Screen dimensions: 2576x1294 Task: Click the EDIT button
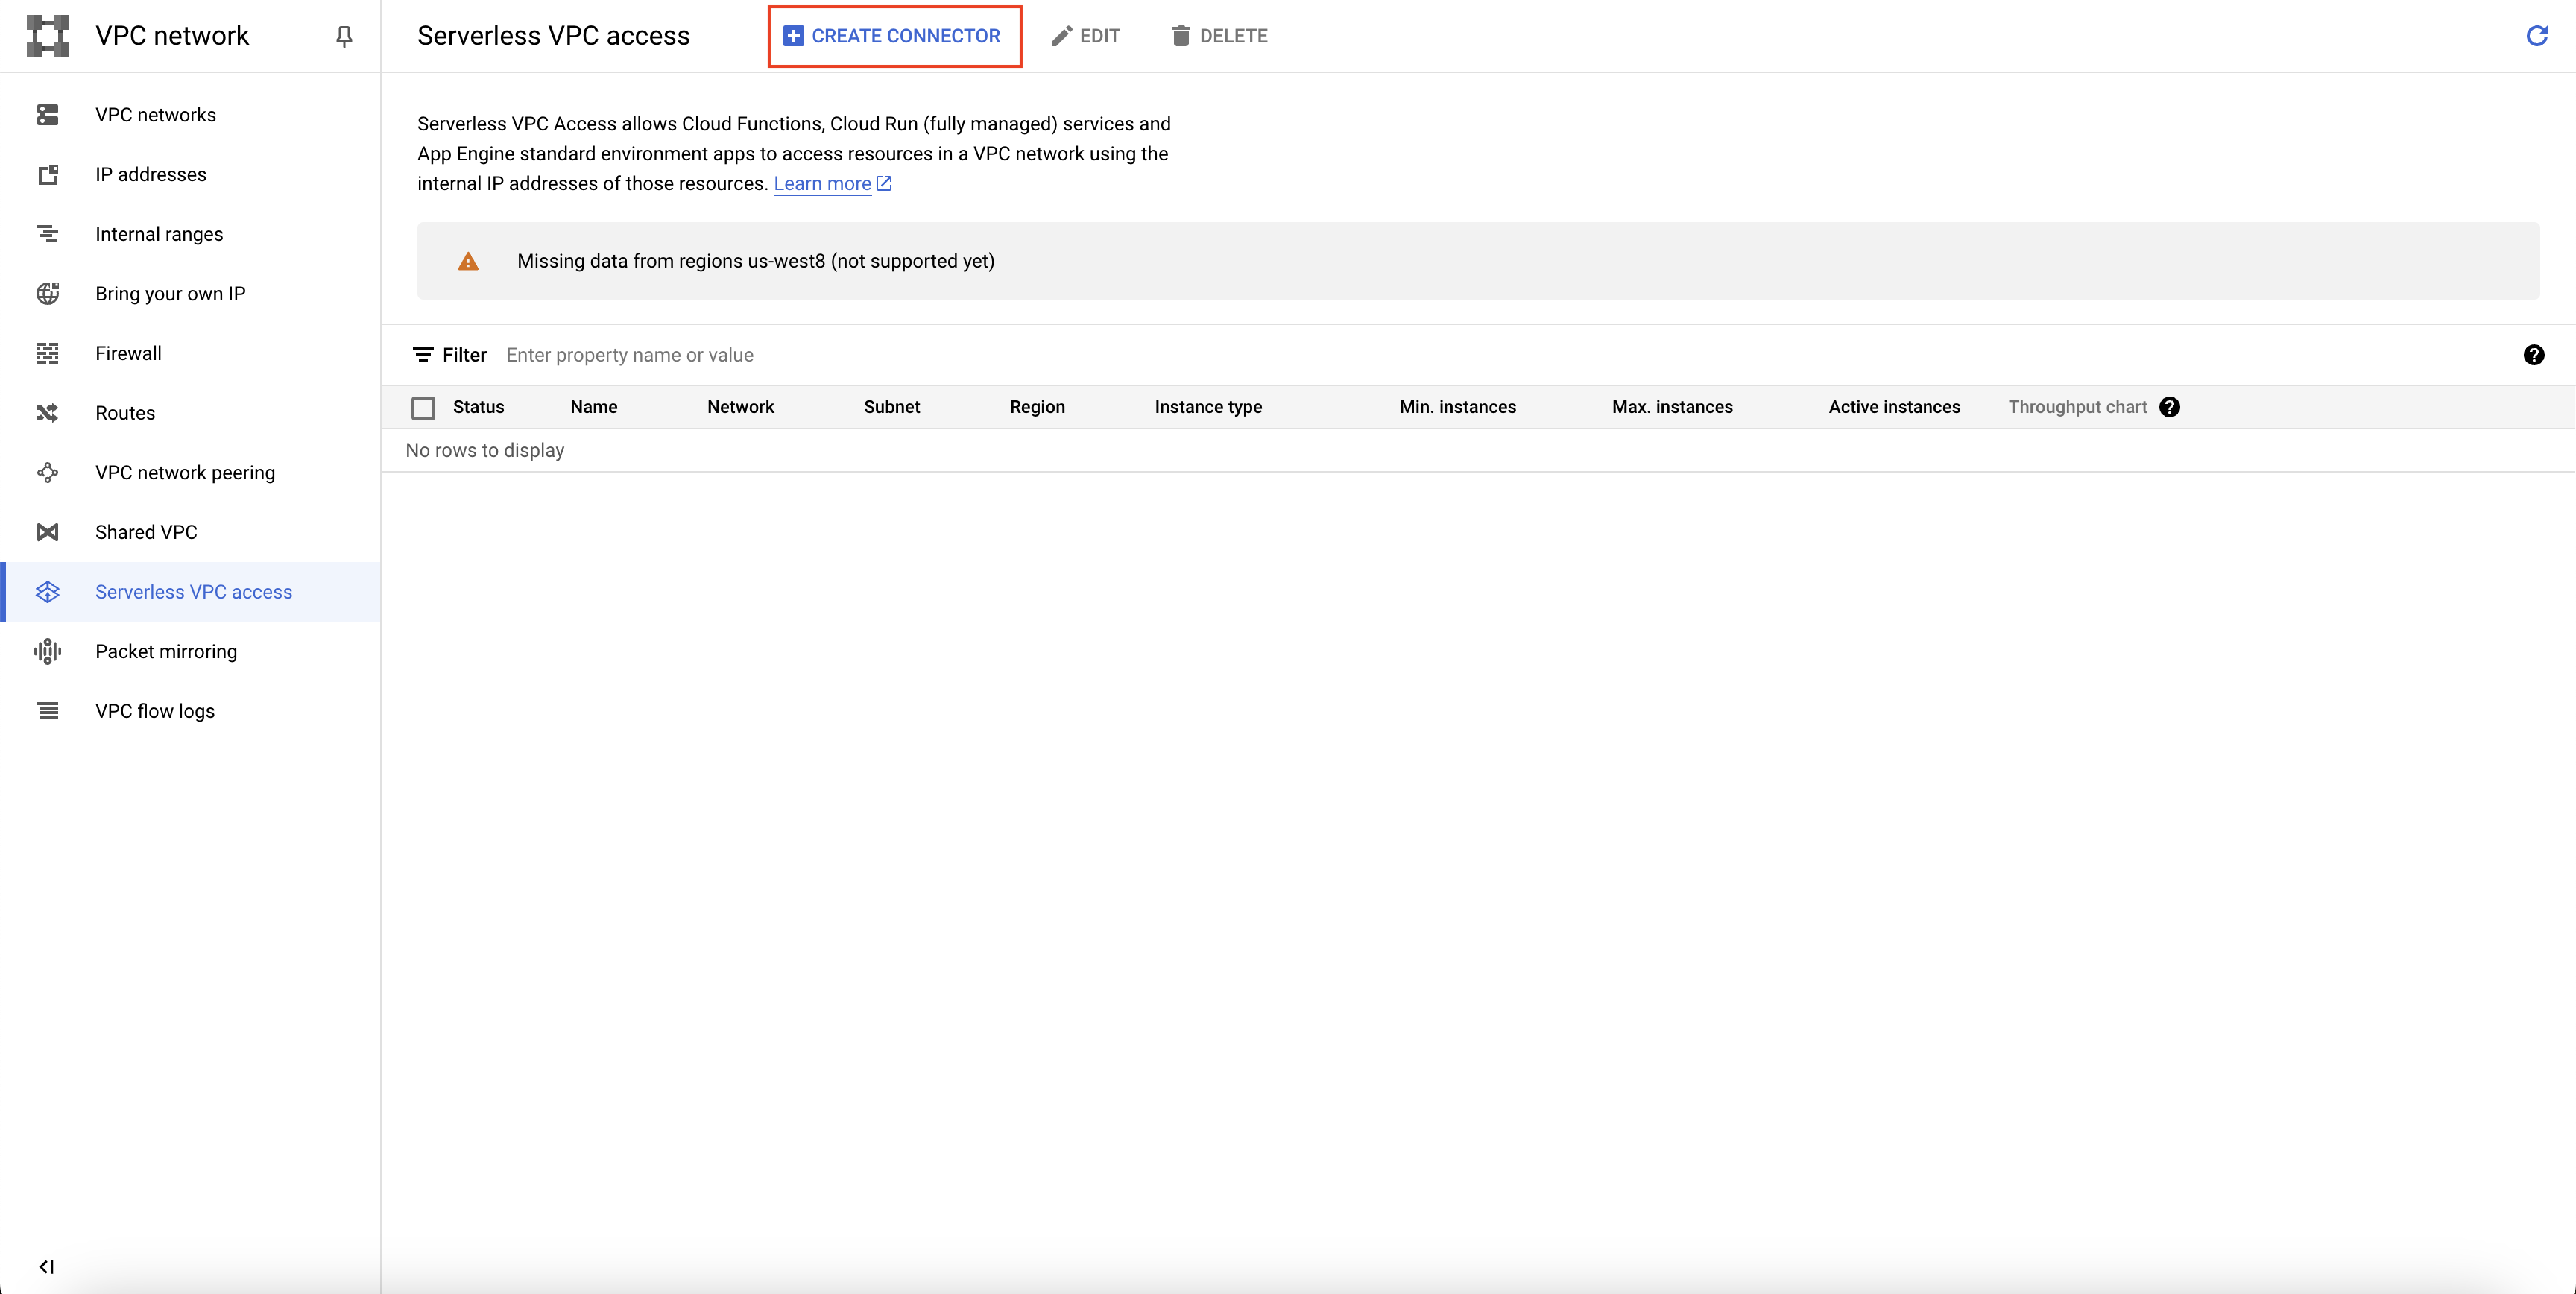1085,36
